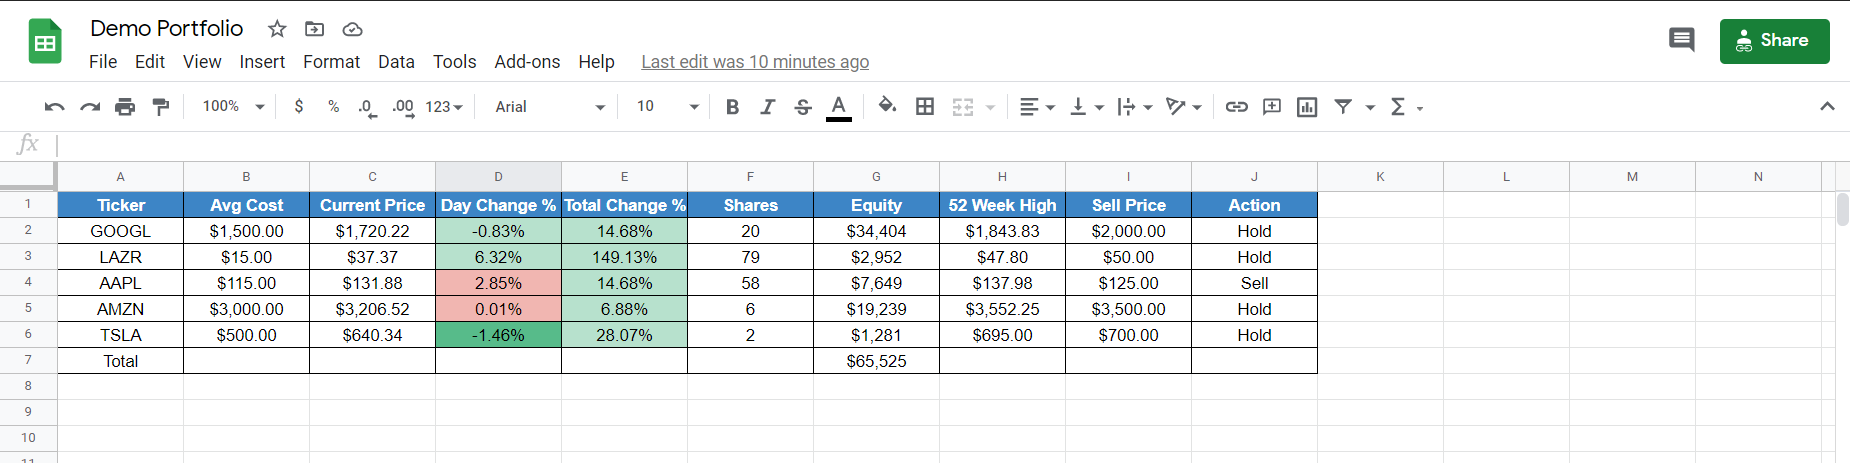1850x463 pixels.
Task: Open more number formats 123 menu
Action: tap(444, 107)
